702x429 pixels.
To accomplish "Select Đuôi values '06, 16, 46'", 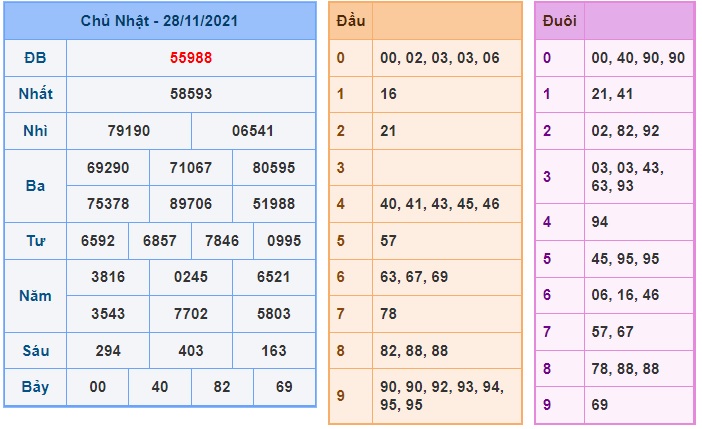I will pos(625,295).
